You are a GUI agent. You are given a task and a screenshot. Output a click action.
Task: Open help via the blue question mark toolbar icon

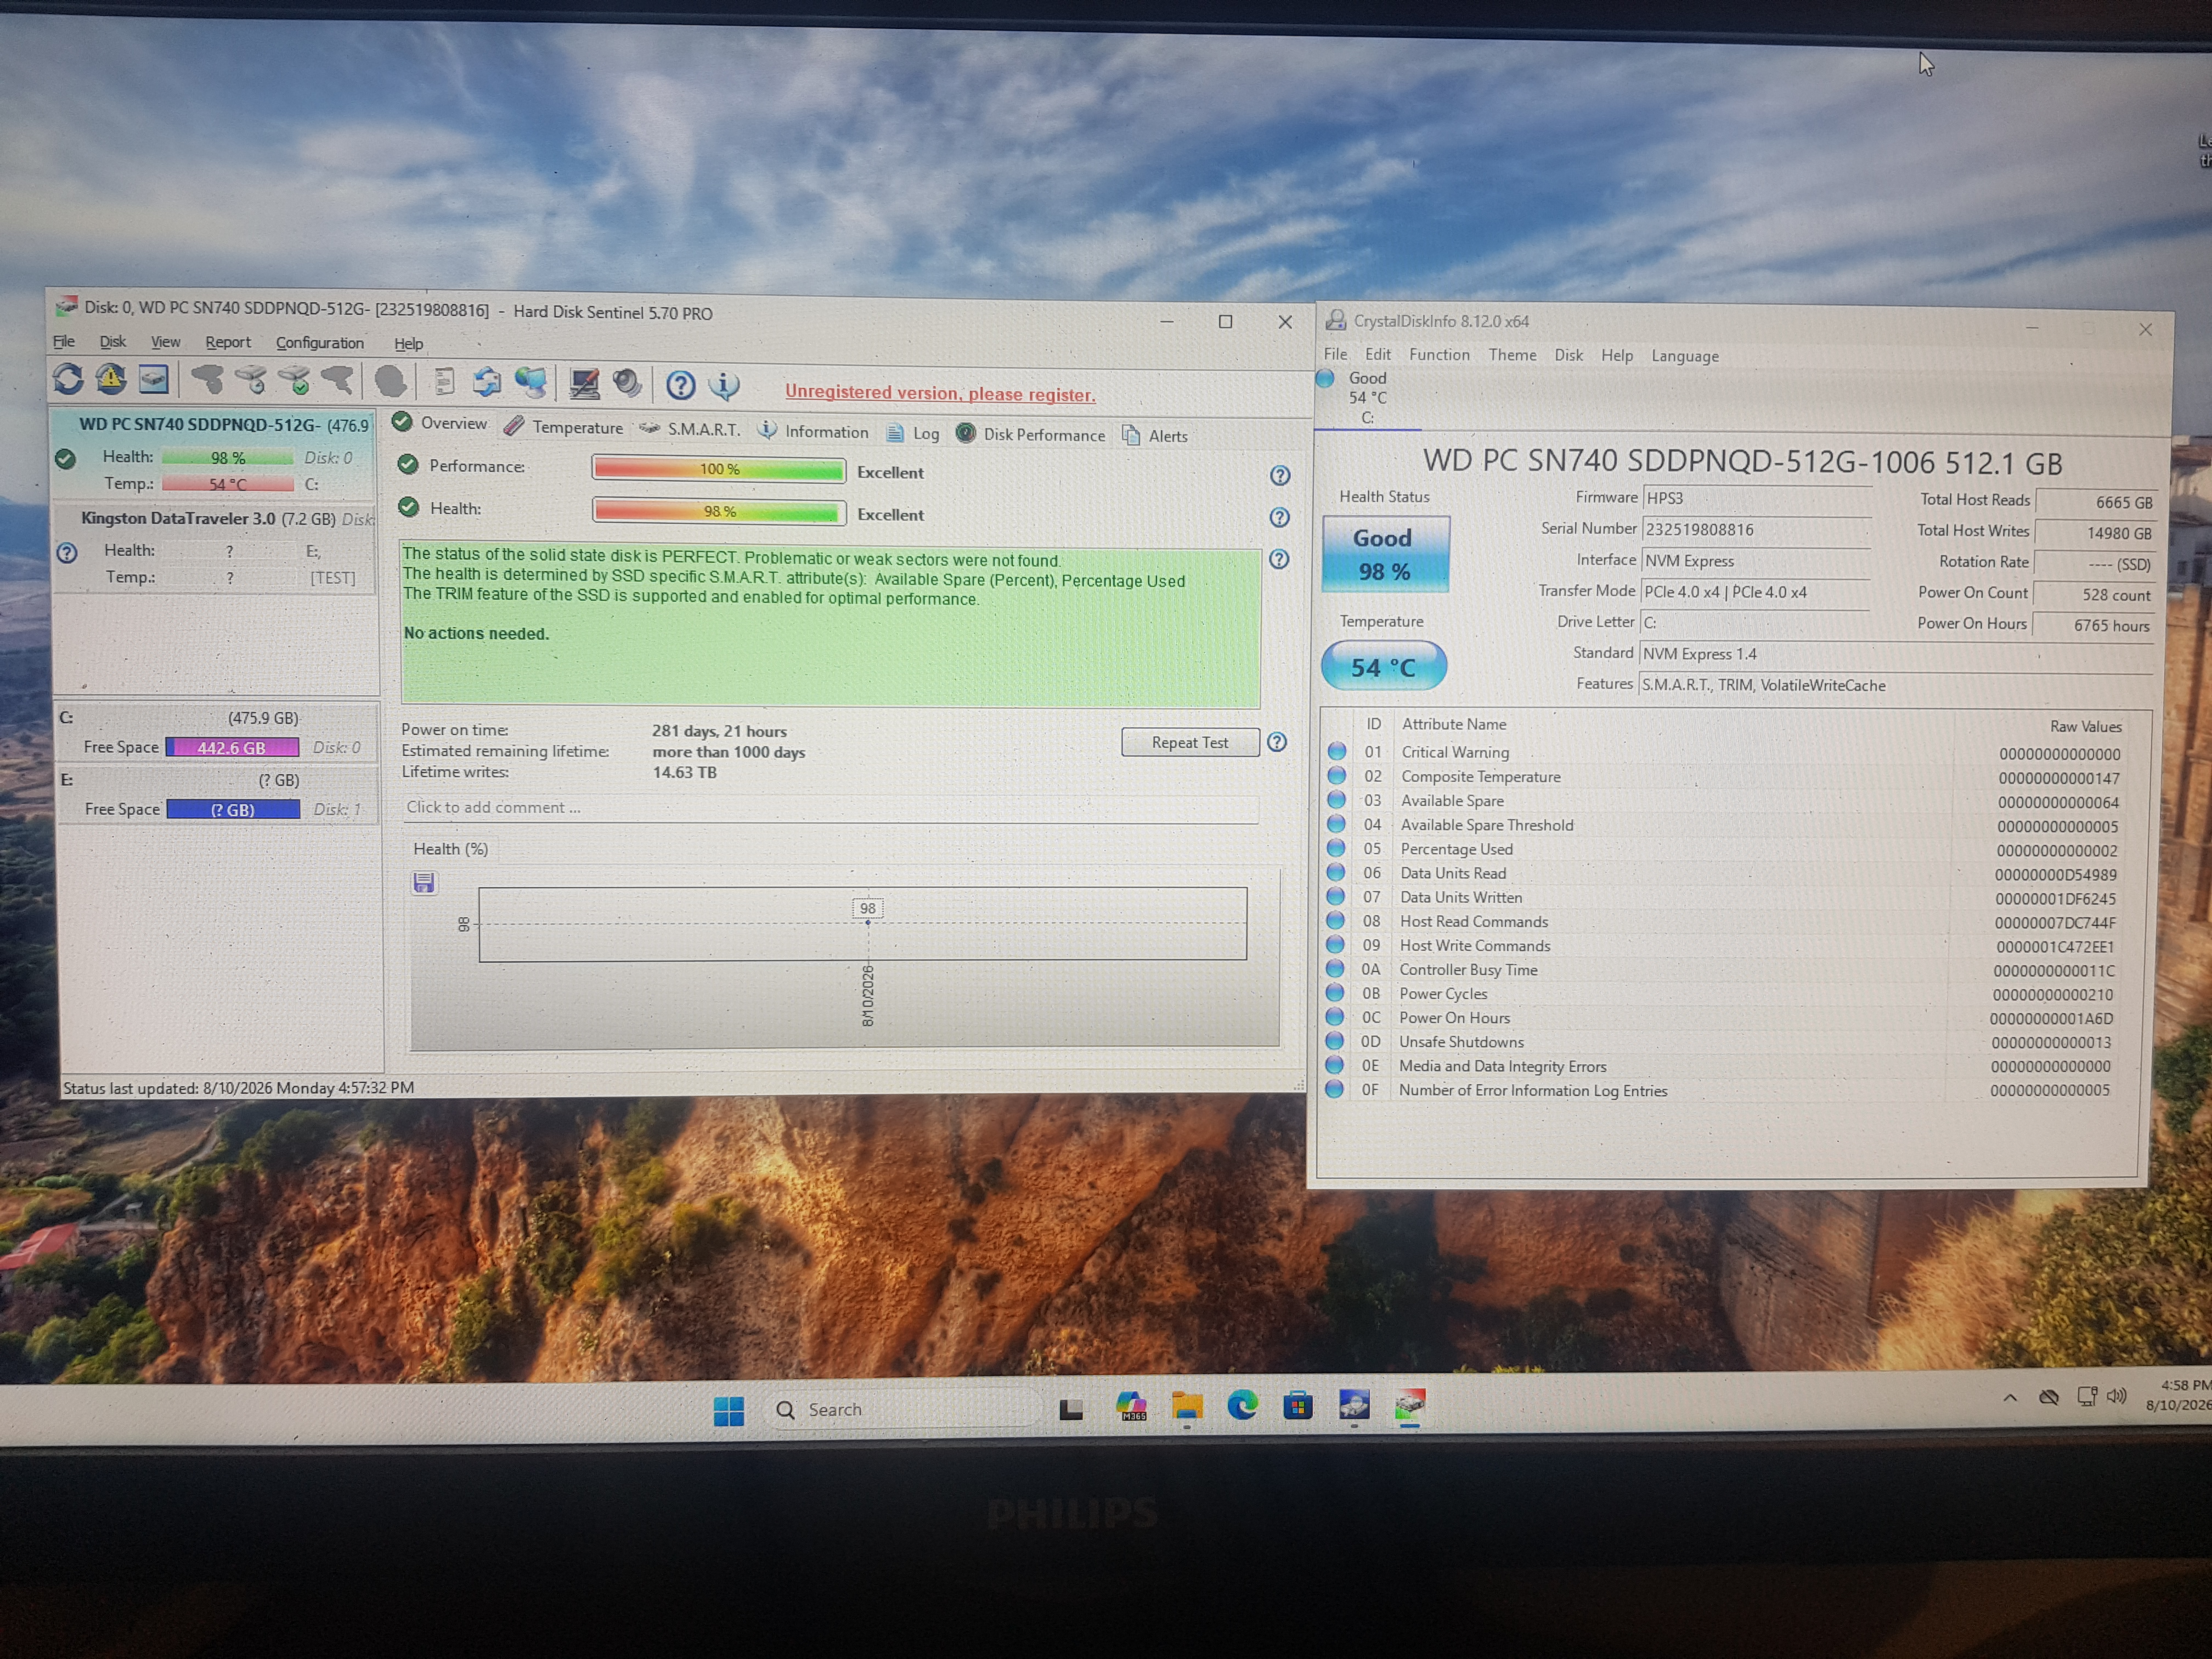click(x=681, y=385)
